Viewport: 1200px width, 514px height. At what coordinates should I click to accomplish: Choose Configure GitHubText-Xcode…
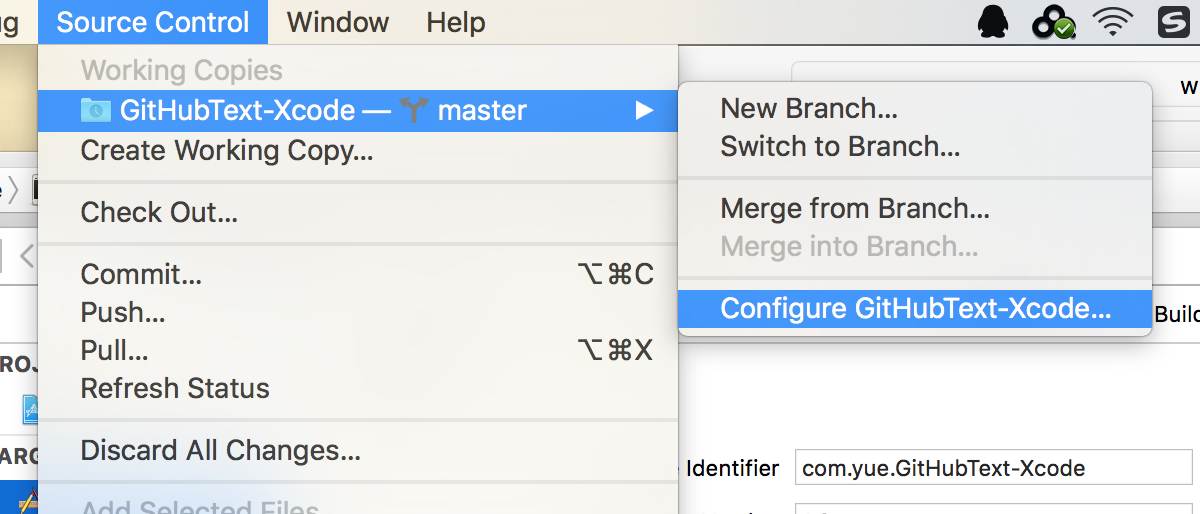point(914,308)
